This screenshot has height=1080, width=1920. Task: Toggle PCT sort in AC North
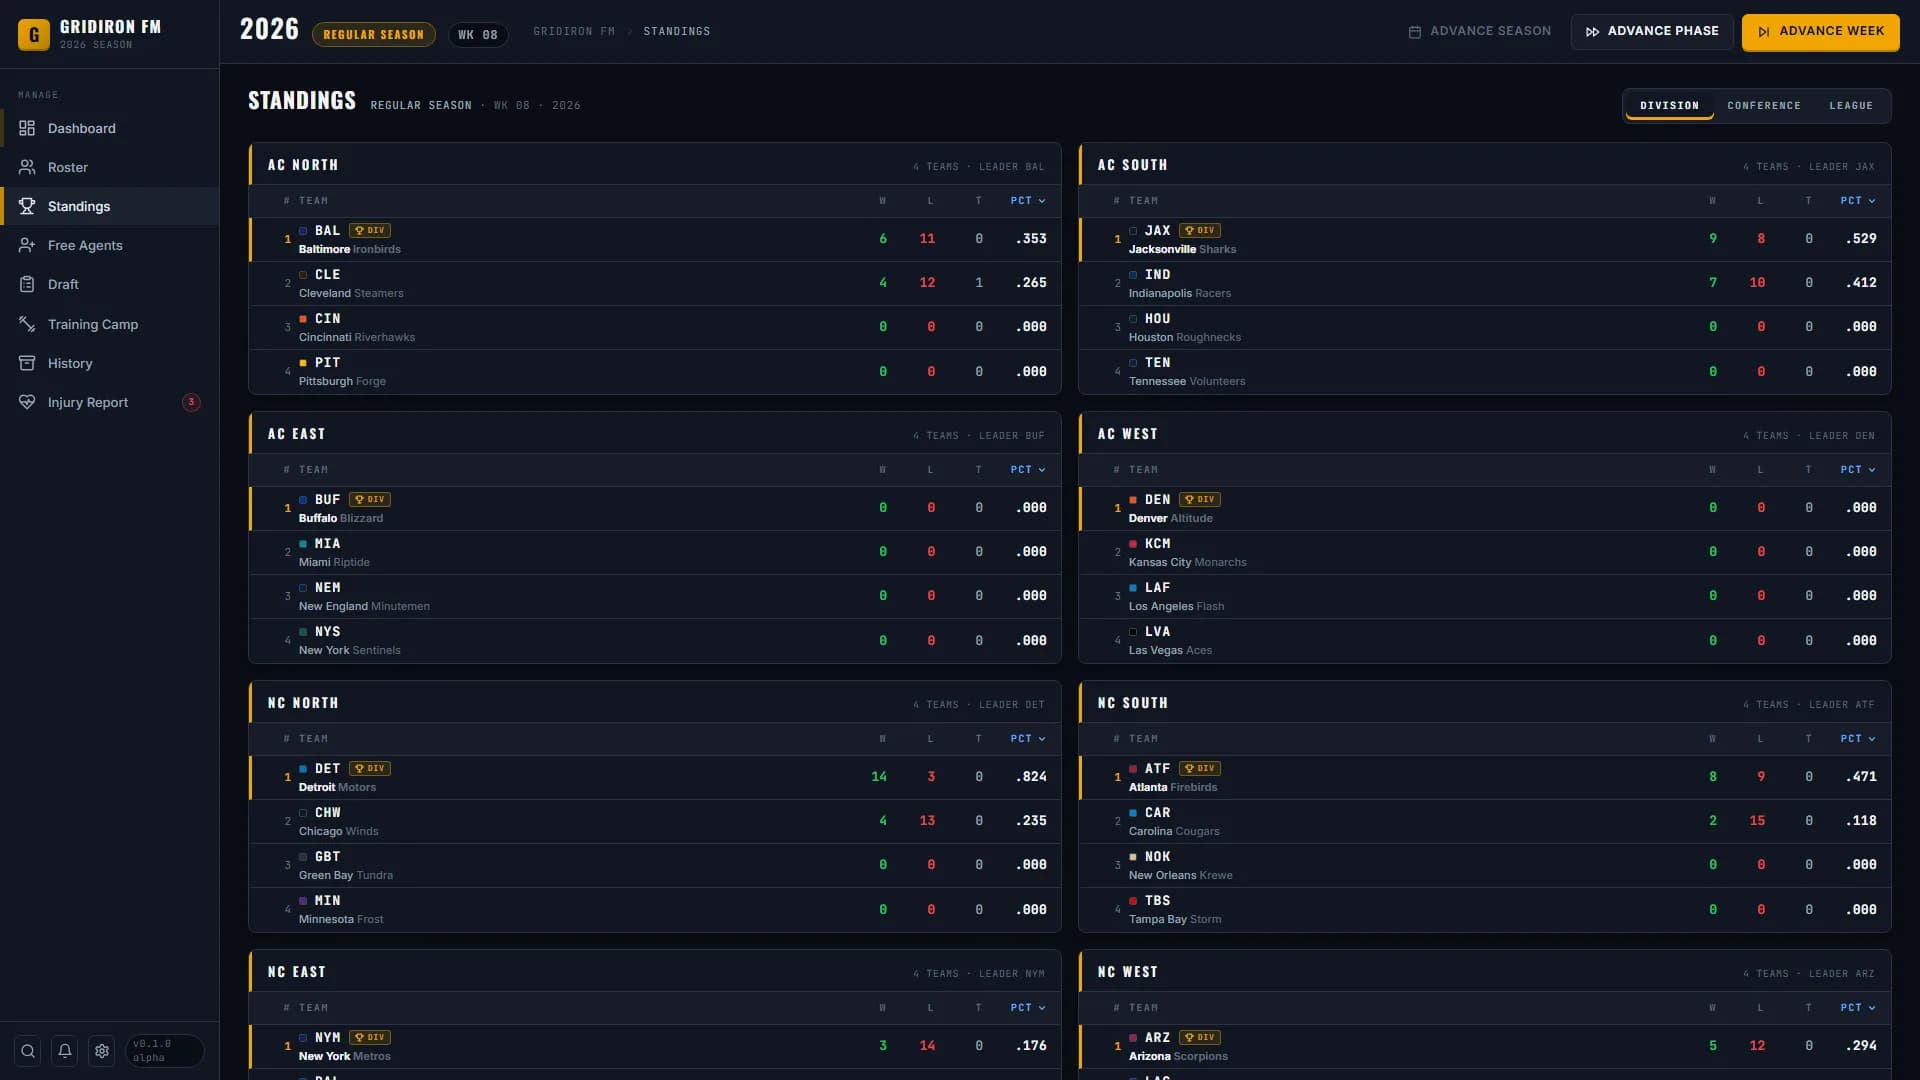click(x=1028, y=201)
